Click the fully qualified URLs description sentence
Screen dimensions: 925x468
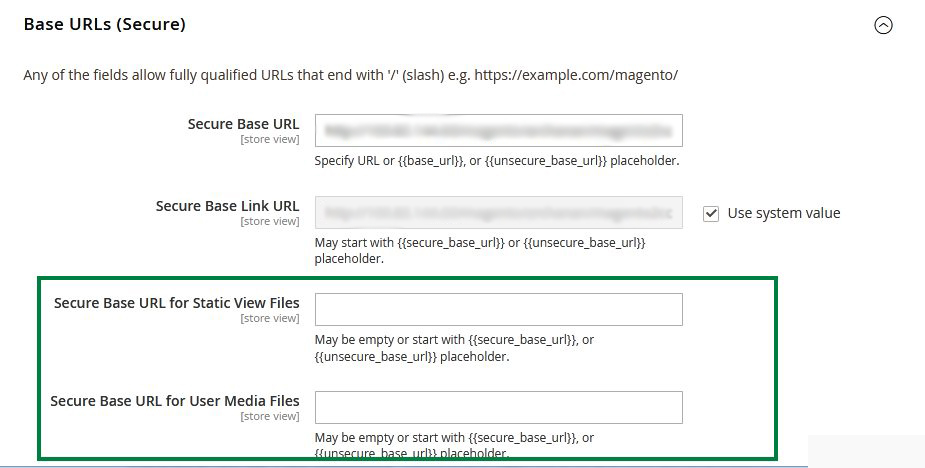pyautogui.click(x=351, y=76)
